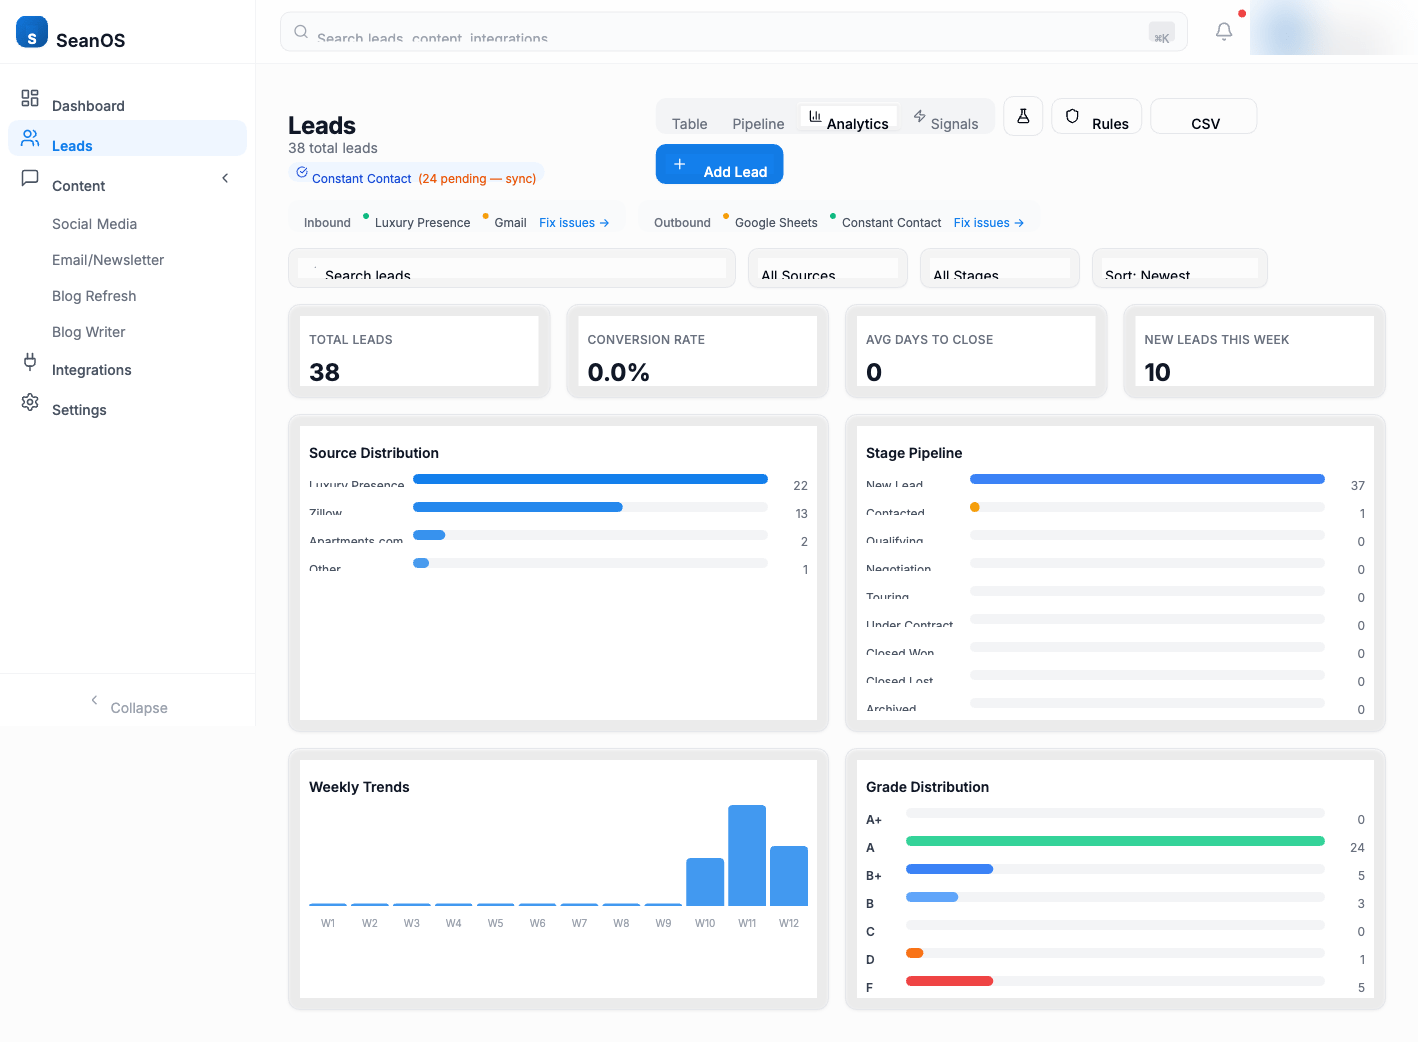Click the Add Lead button
This screenshot has width=1418, height=1042.
click(719, 164)
